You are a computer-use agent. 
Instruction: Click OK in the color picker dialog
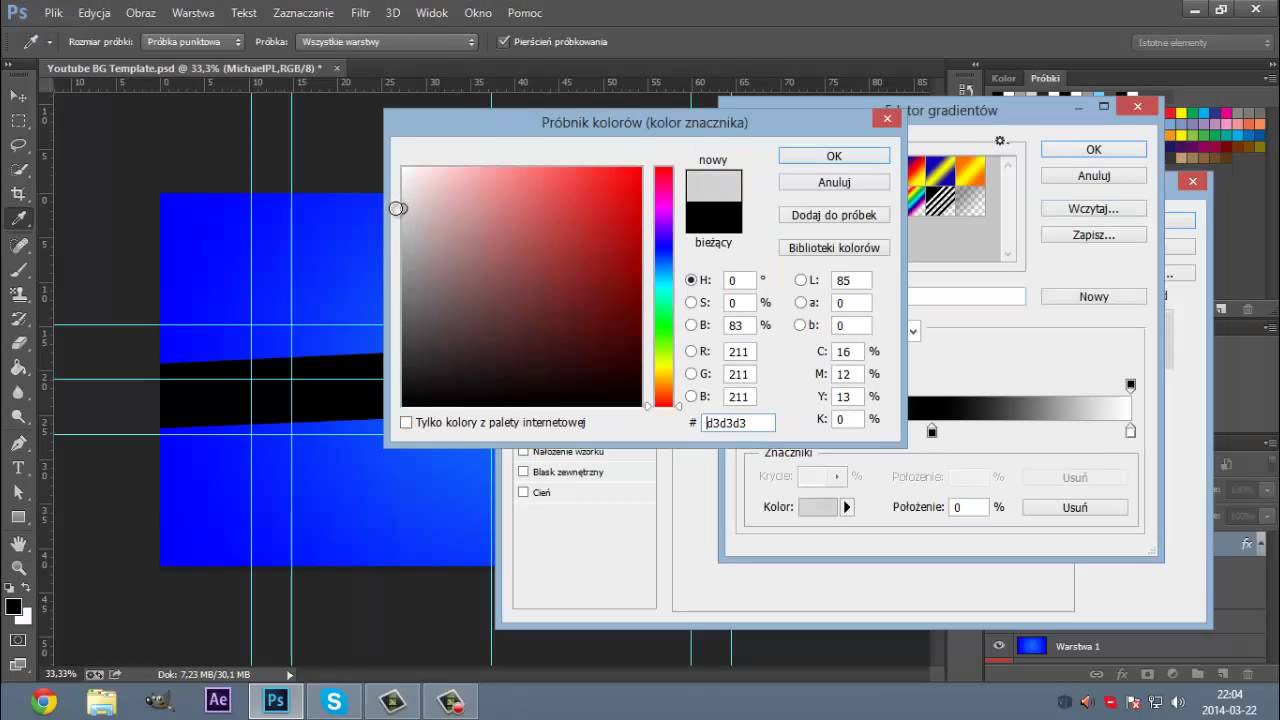pyautogui.click(x=834, y=156)
